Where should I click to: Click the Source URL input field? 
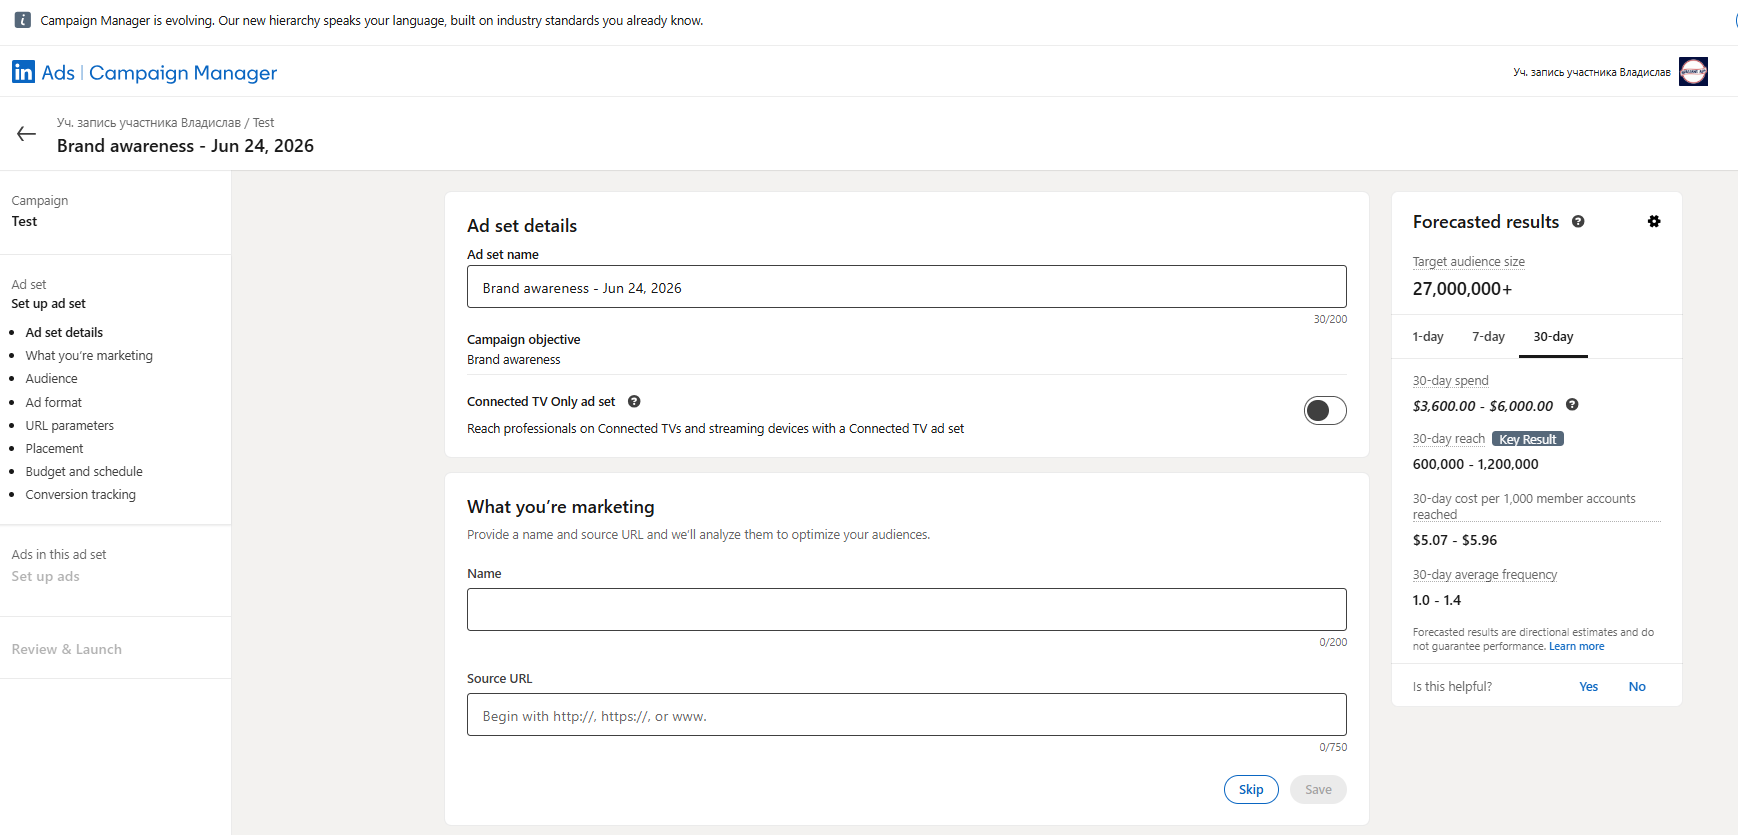906,715
